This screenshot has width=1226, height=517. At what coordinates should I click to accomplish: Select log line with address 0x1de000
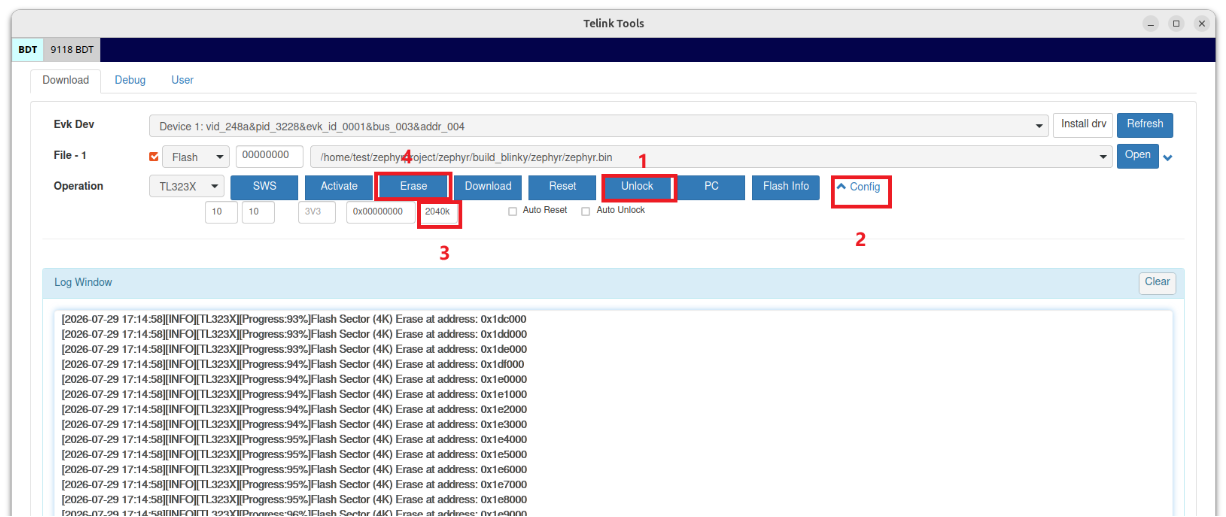coord(294,349)
